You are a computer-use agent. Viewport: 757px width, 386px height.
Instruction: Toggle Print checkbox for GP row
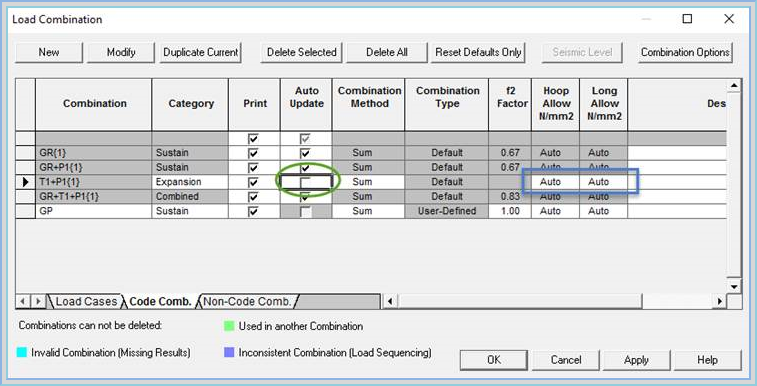point(253,211)
